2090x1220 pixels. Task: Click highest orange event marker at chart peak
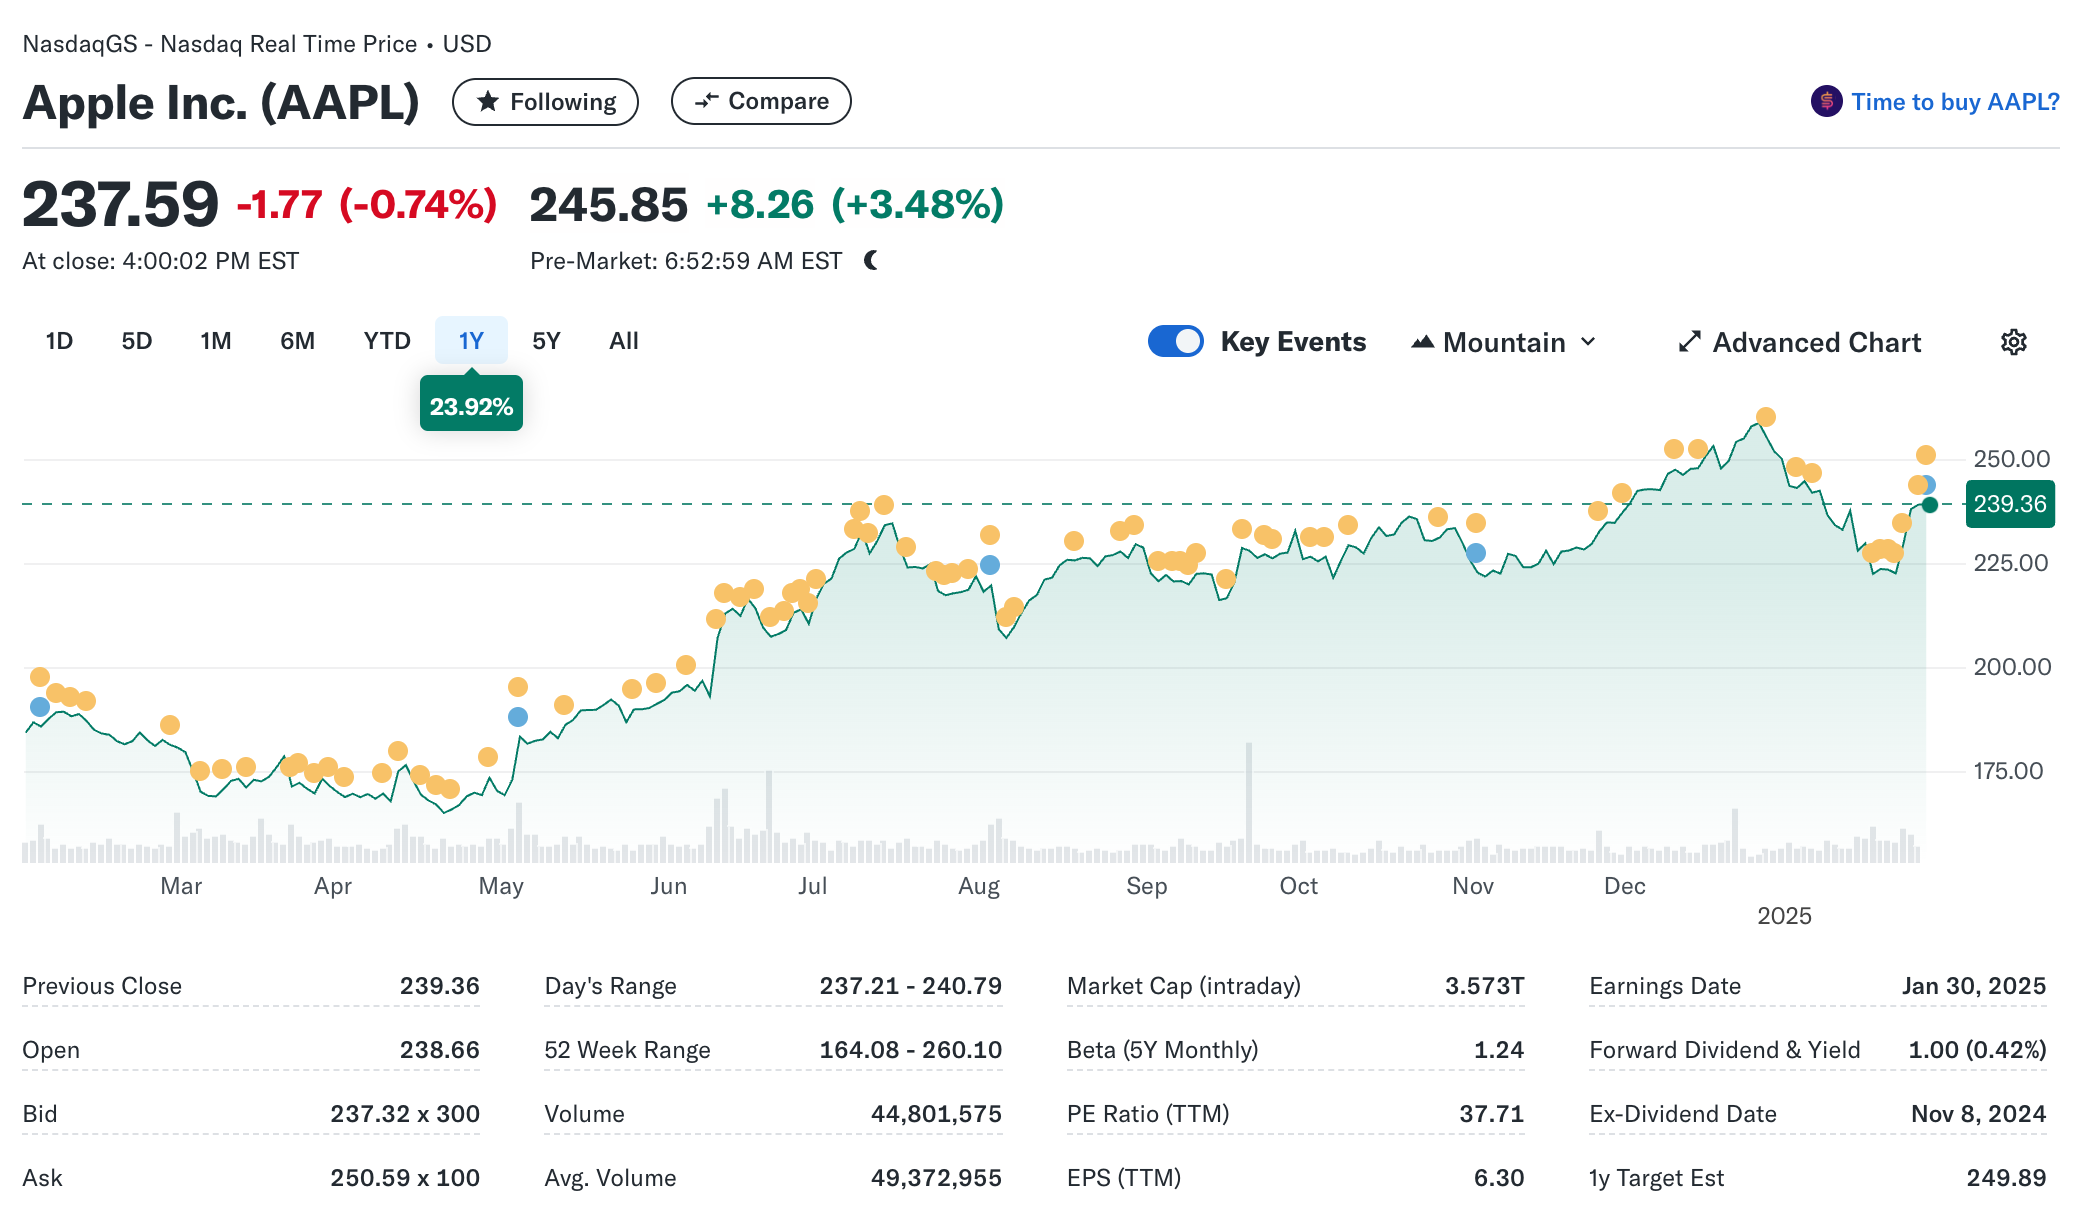coord(1766,417)
